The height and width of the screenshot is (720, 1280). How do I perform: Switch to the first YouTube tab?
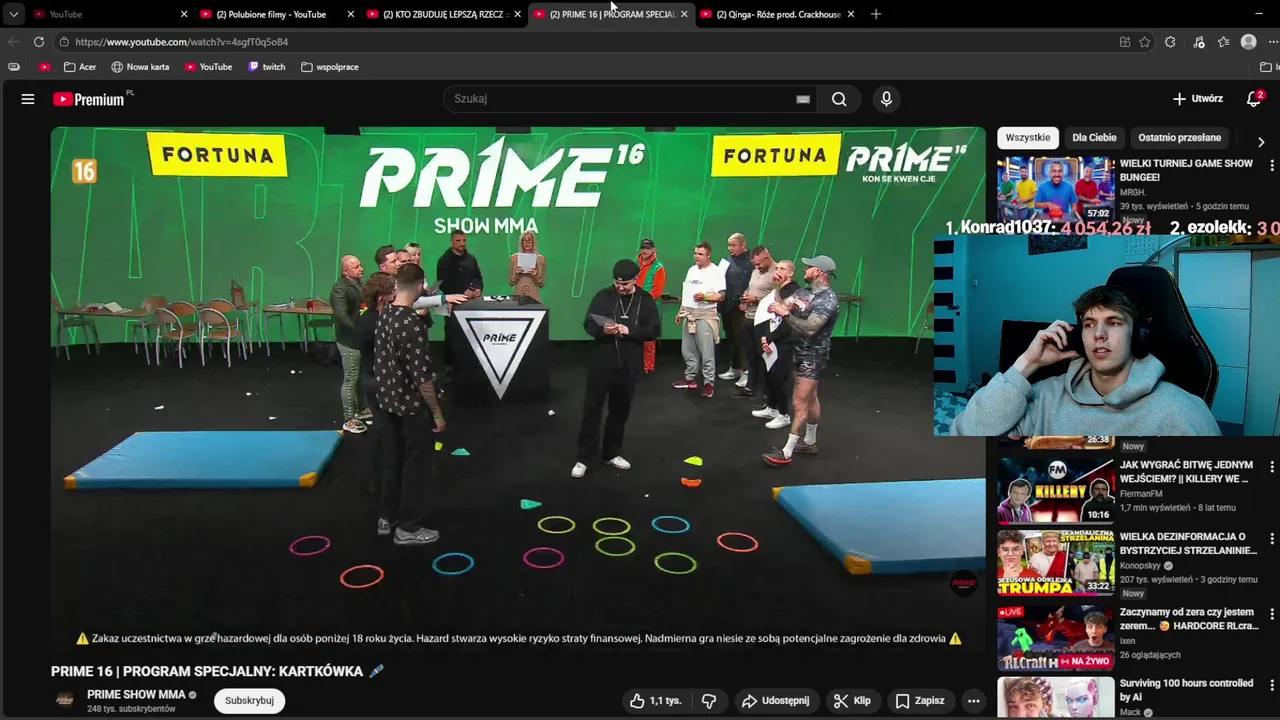(103, 14)
